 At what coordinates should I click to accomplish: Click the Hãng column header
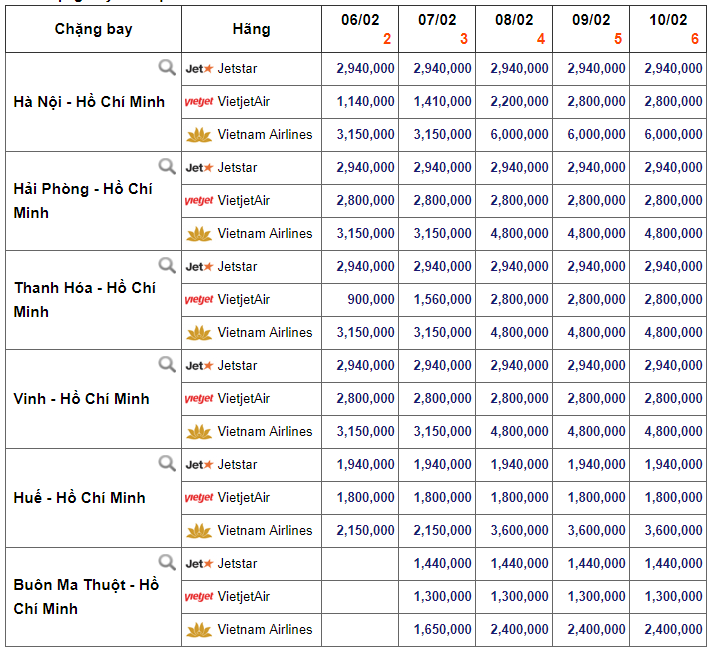[252, 29]
